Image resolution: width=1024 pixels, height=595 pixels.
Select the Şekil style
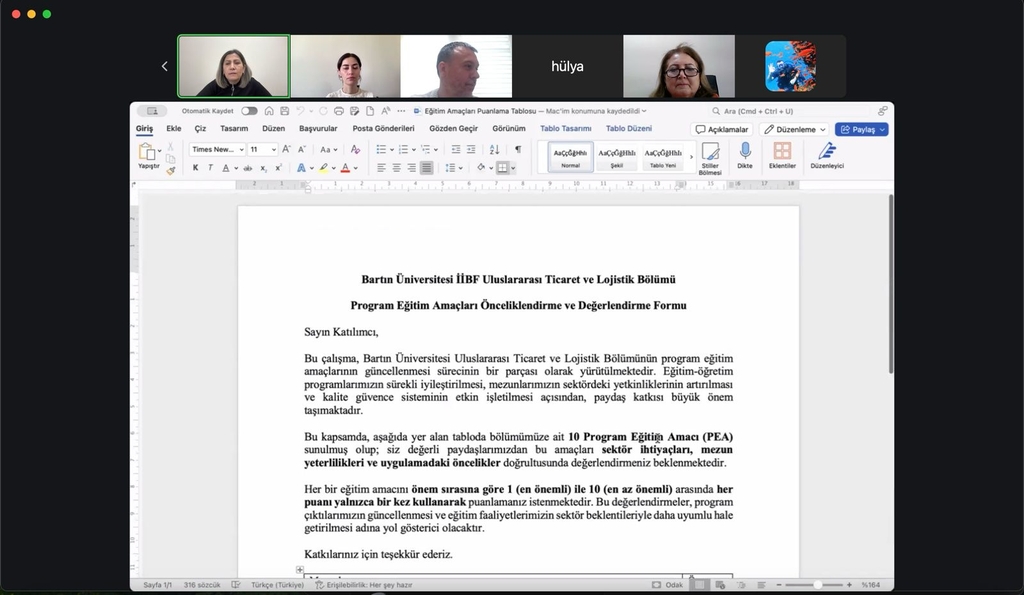(616, 157)
